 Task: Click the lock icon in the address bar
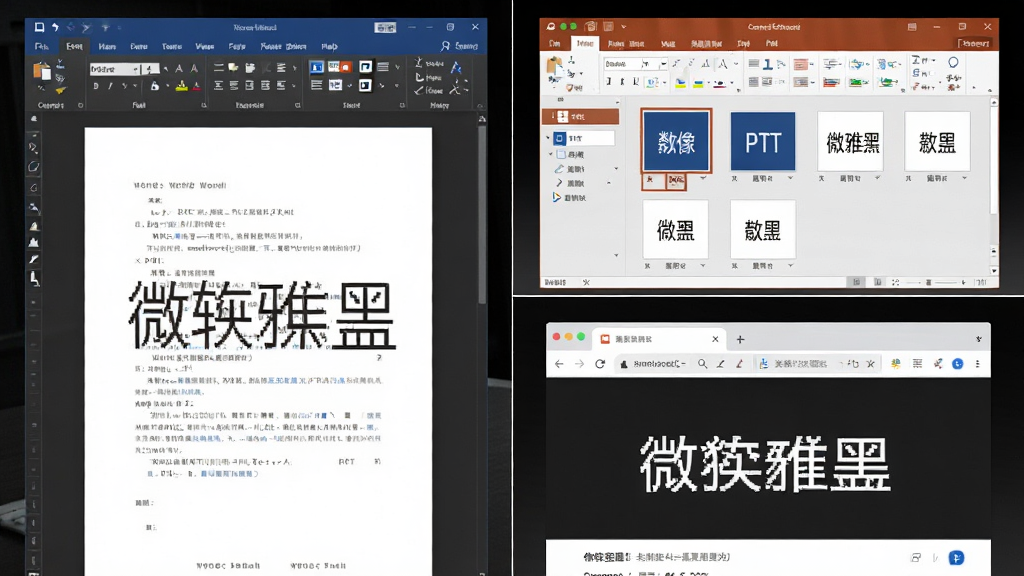[624, 364]
